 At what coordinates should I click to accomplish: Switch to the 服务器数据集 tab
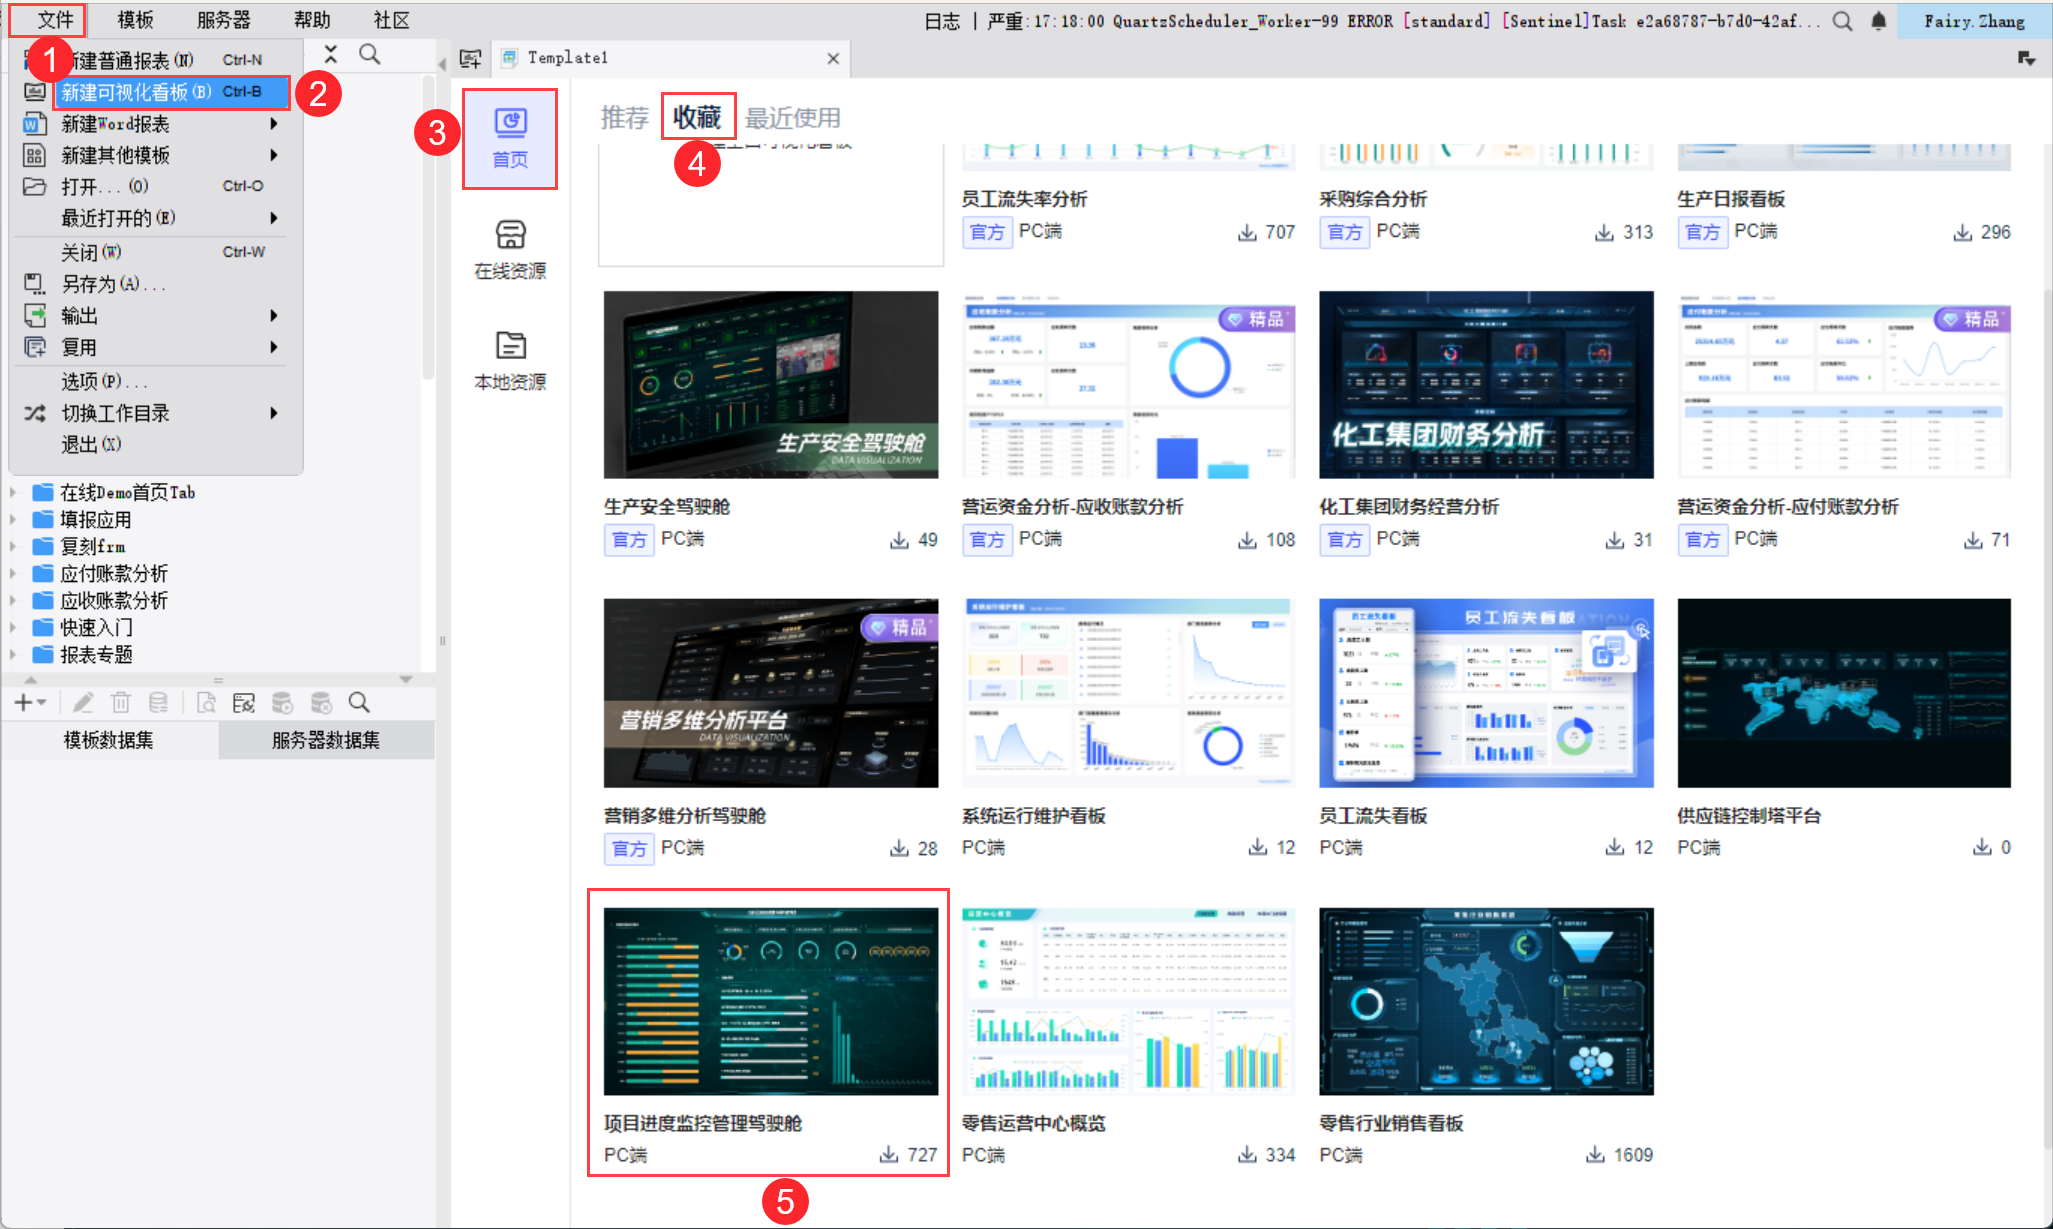pyautogui.click(x=325, y=740)
